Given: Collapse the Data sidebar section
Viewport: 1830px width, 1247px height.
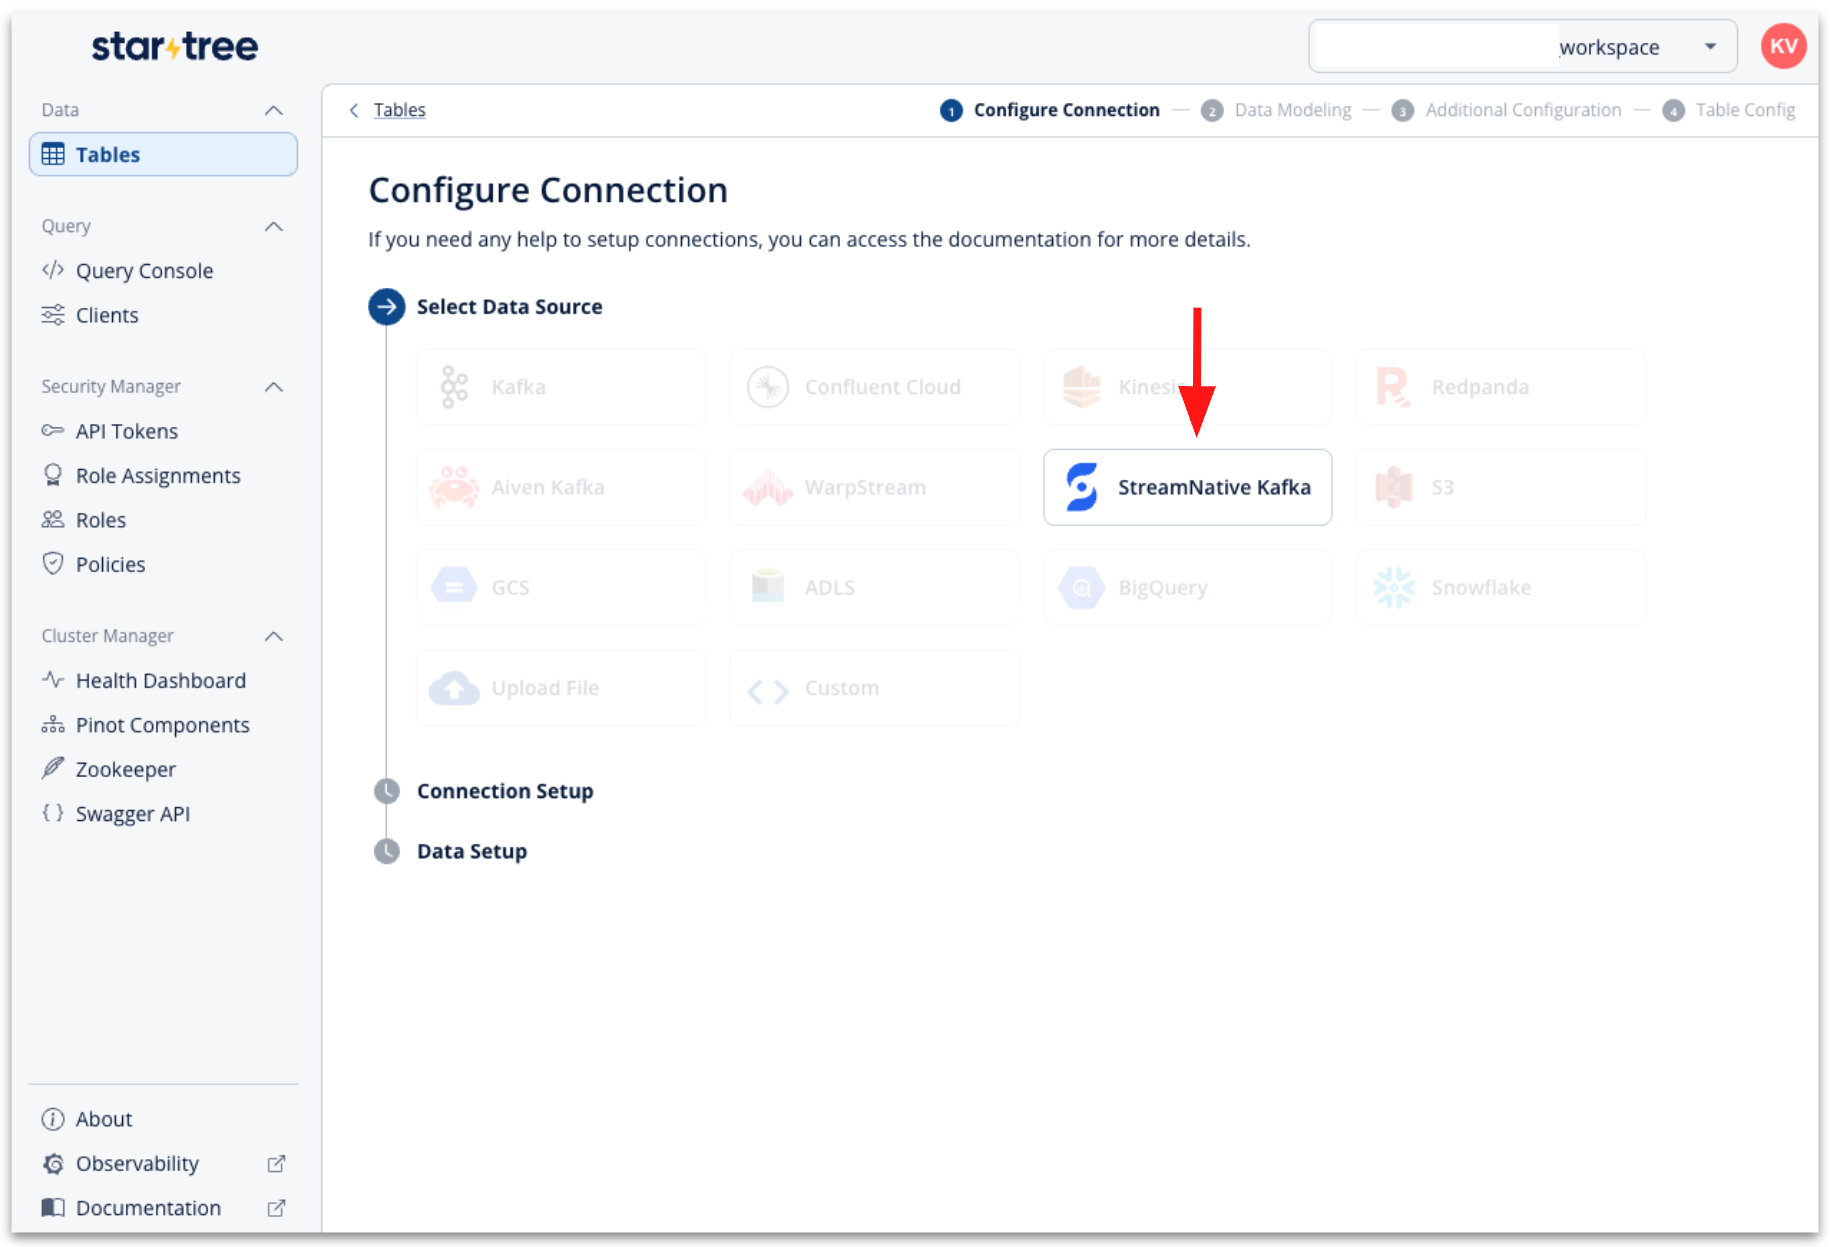Looking at the screenshot, I should pyautogui.click(x=273, y=110).
